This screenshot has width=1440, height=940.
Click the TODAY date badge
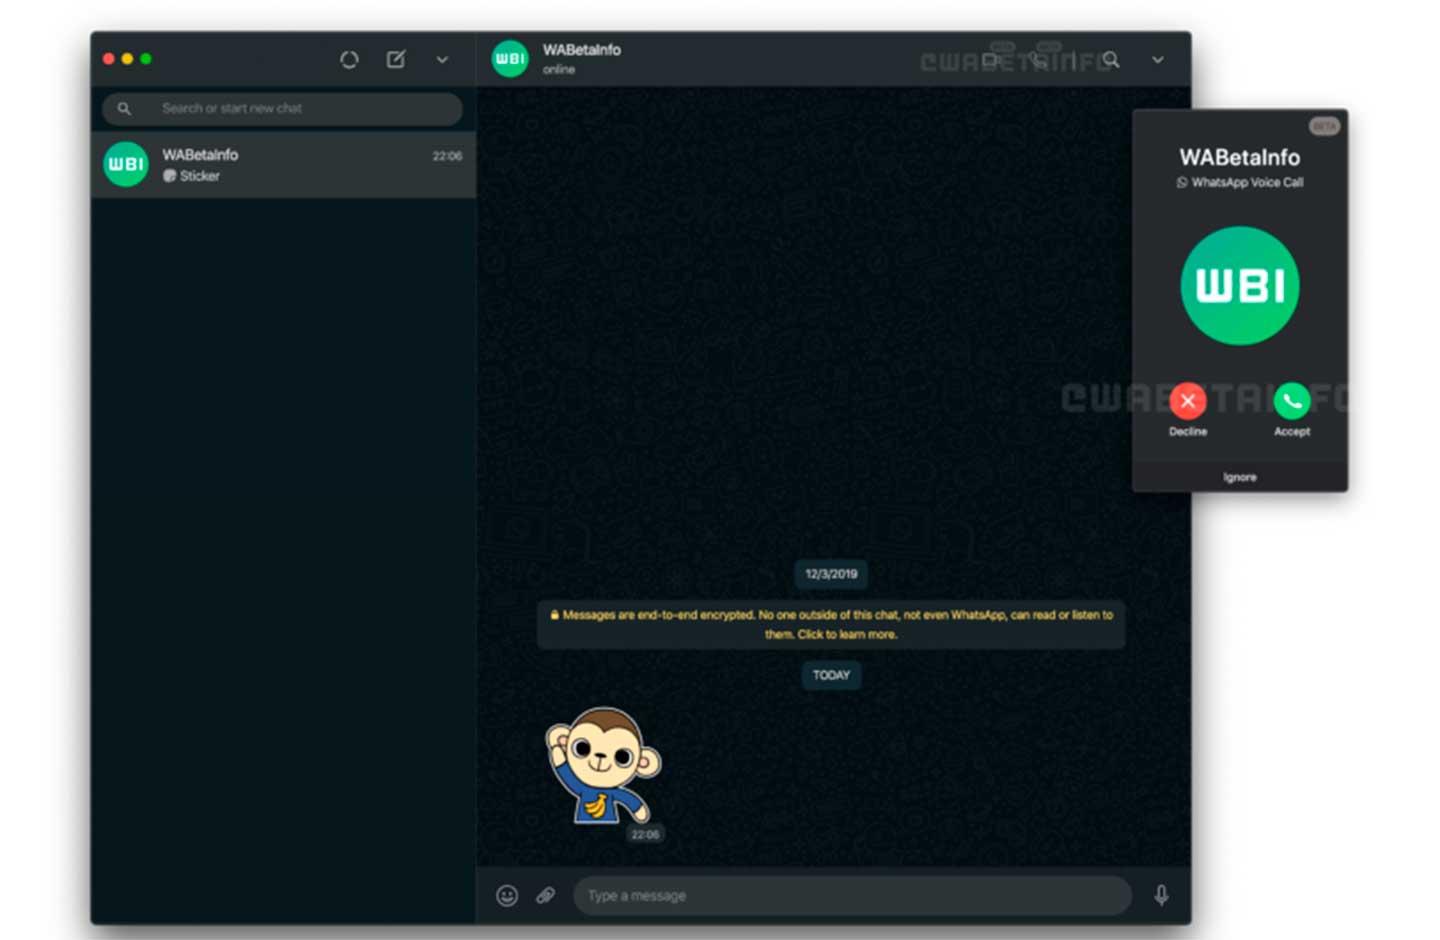coord(831,675)
